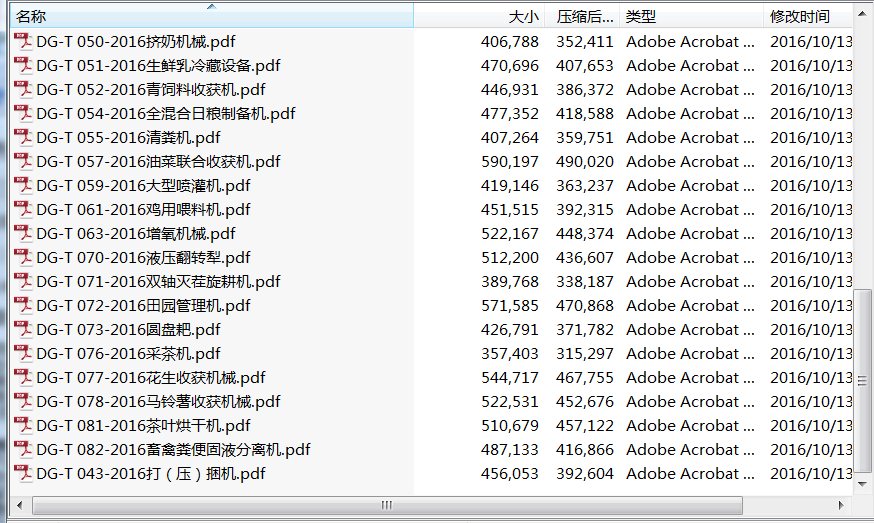This screenshot has height=523, width=874.
Task: Click the PDF icon of DG-T 072-2016田园管理机.pdf
Action: [x=23, y=305]
